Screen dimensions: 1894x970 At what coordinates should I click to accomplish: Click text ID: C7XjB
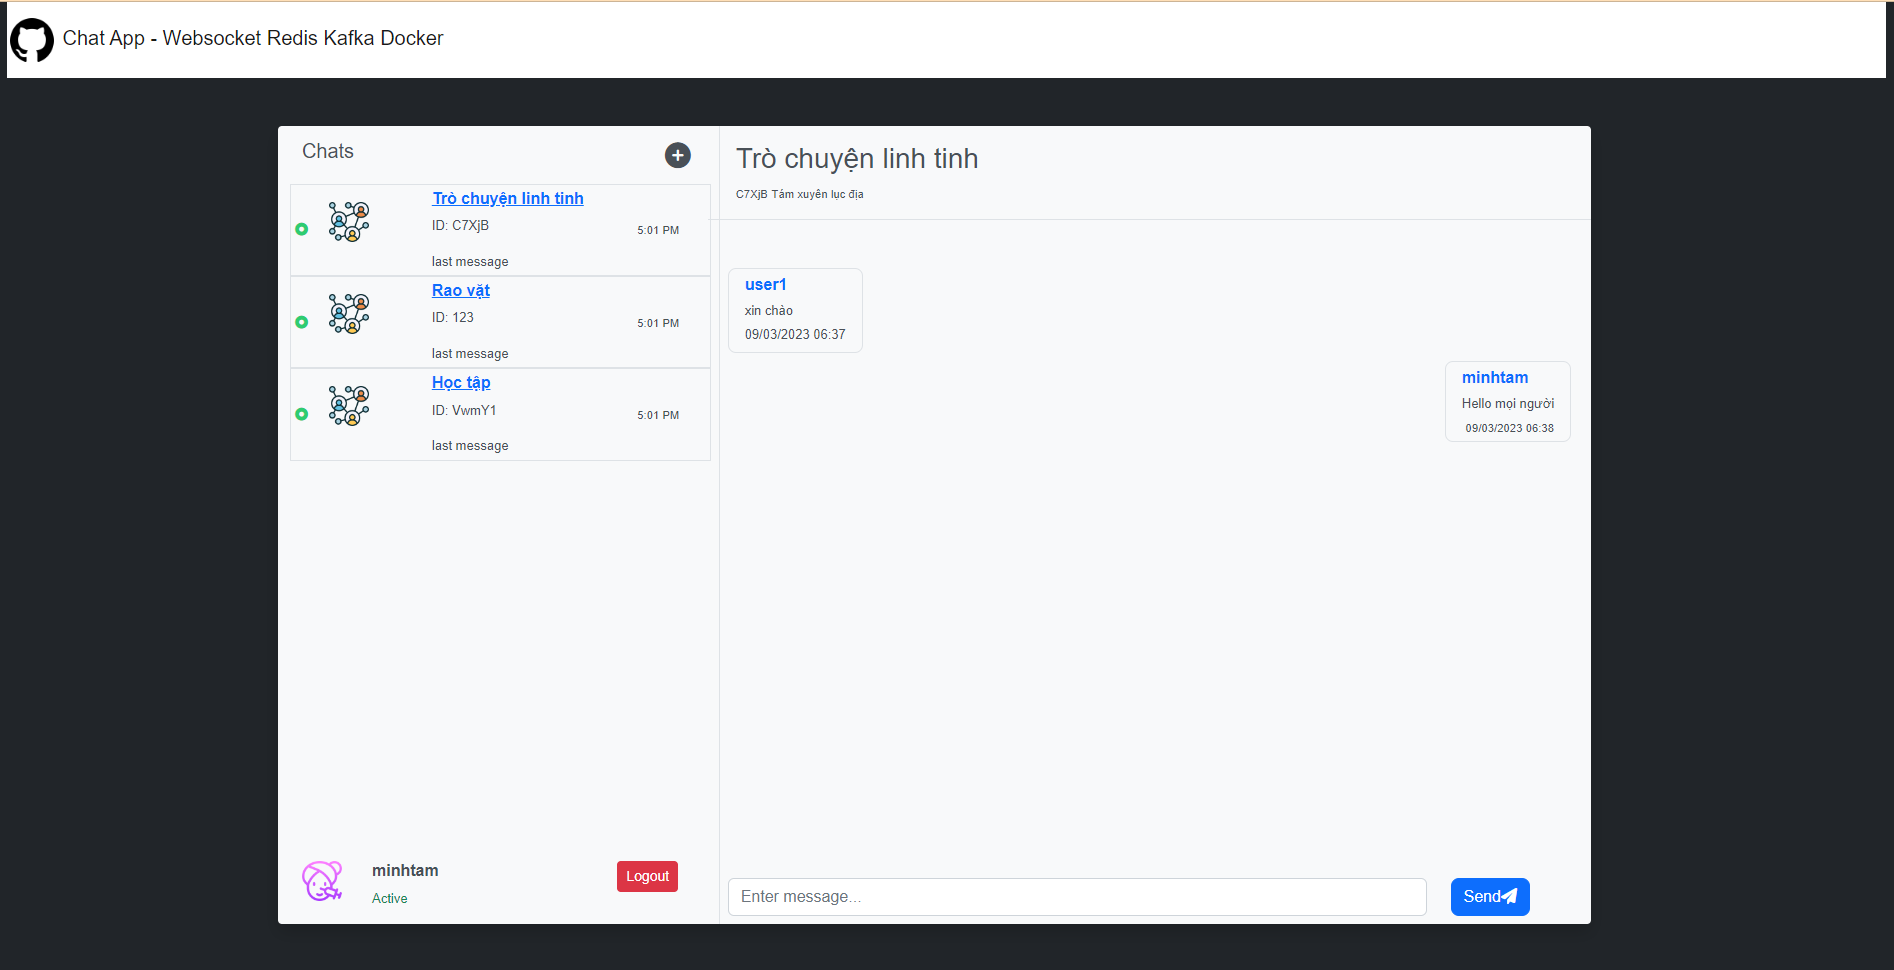pyautogui.click(x=460, y=225)
